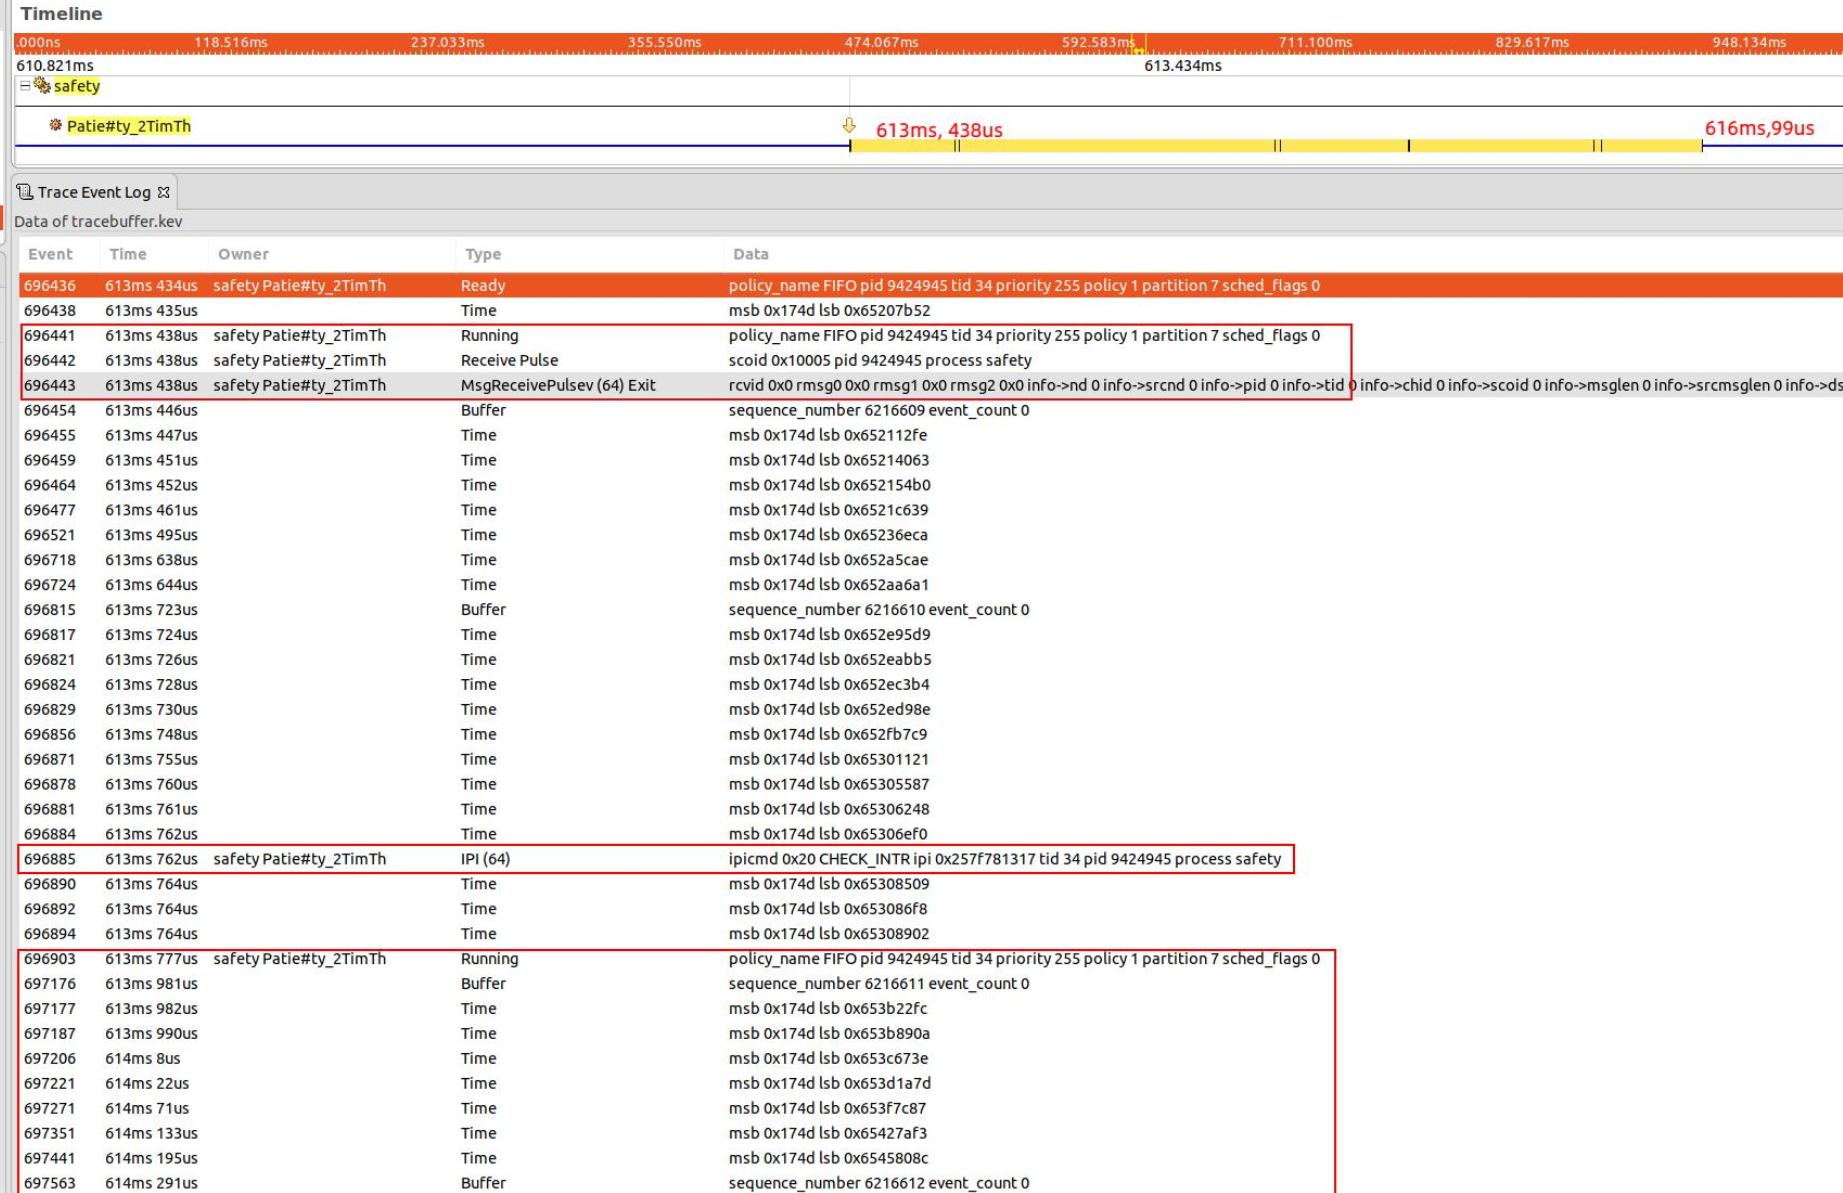The width and height of the screenshot is (1843, 1193).
Task: Collapse the safety process tree node
Action: pyautogui.click(x=25, y=86)
